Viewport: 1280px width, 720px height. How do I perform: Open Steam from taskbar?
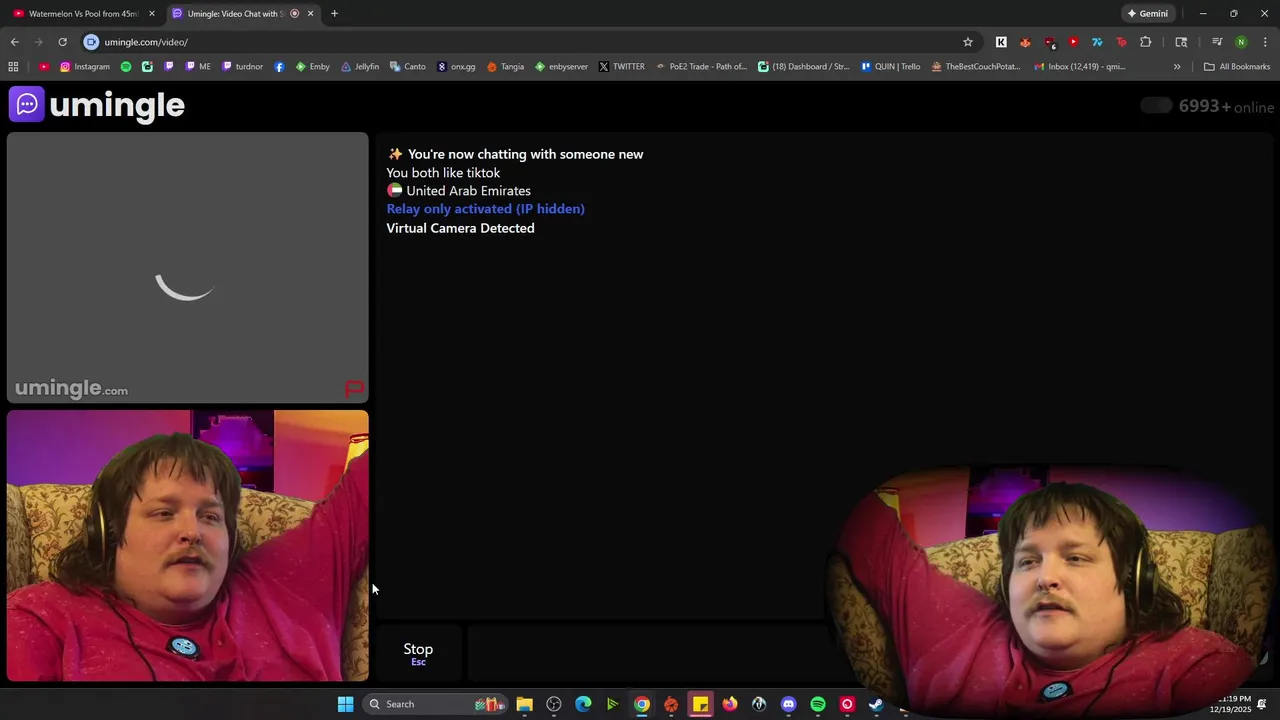pos(876,704)
